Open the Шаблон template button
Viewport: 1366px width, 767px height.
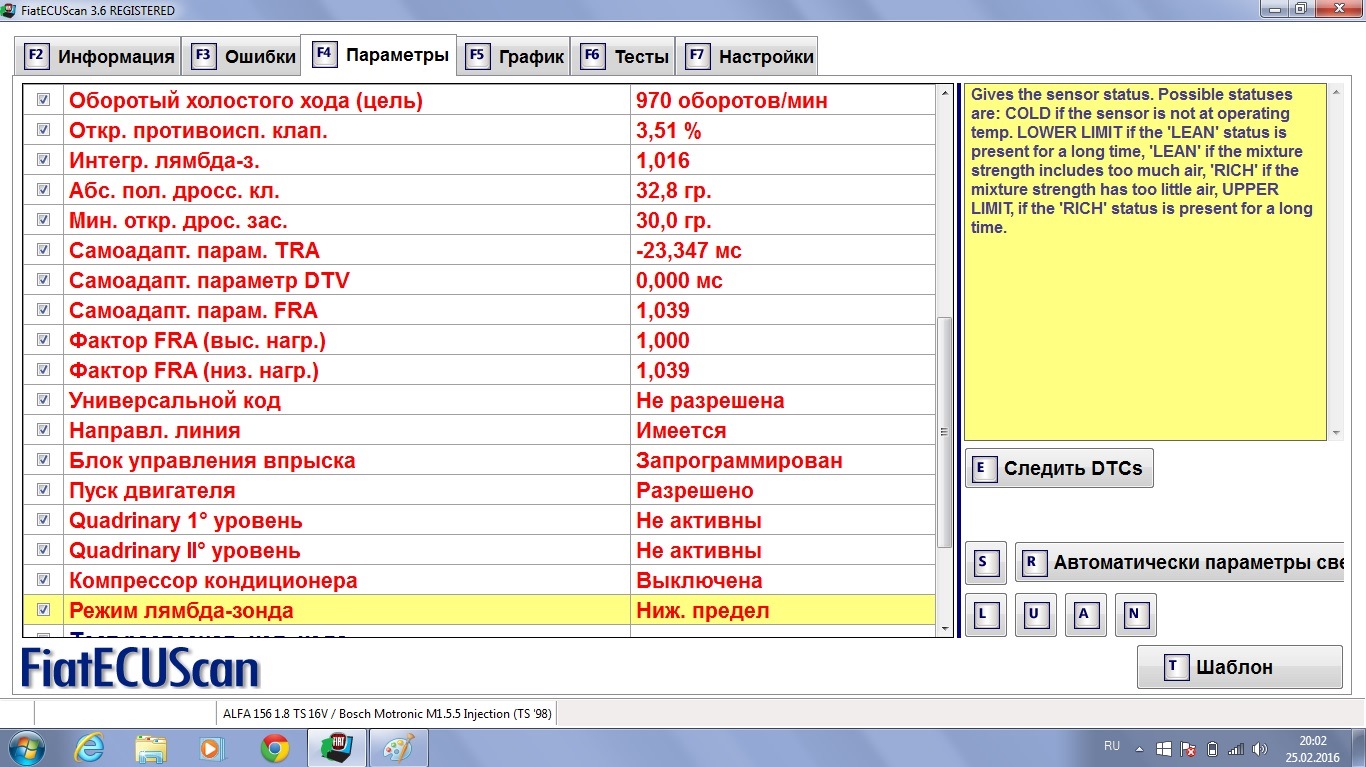pyautogui.click(x=1240, y=667)
